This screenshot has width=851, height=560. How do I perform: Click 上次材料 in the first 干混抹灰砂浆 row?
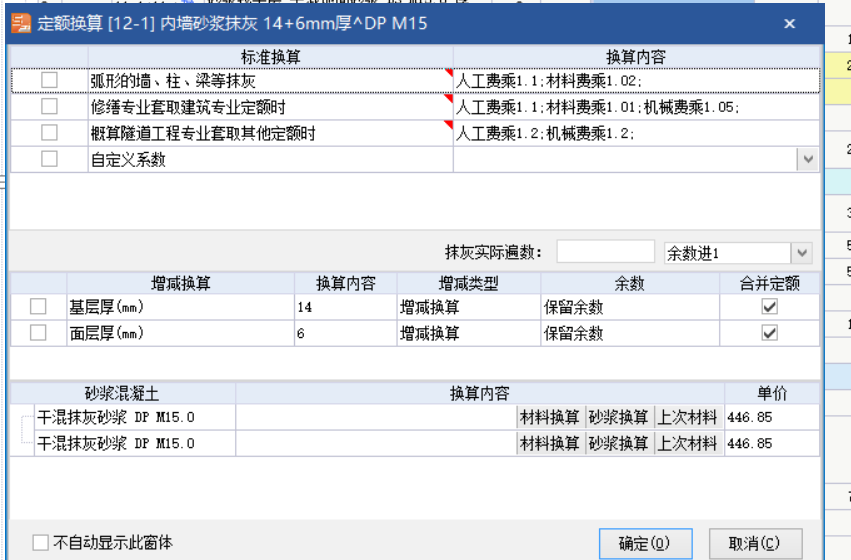[688, 417]
